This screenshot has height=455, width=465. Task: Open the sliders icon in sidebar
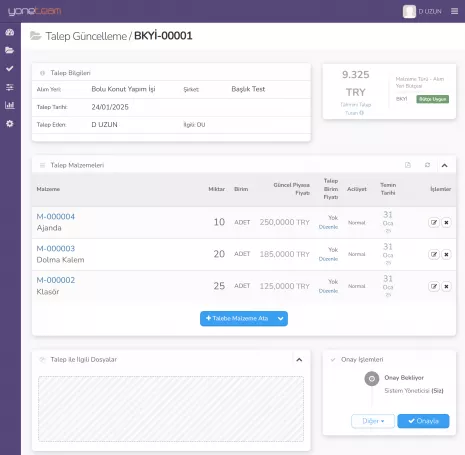click(x=10, y=87)
